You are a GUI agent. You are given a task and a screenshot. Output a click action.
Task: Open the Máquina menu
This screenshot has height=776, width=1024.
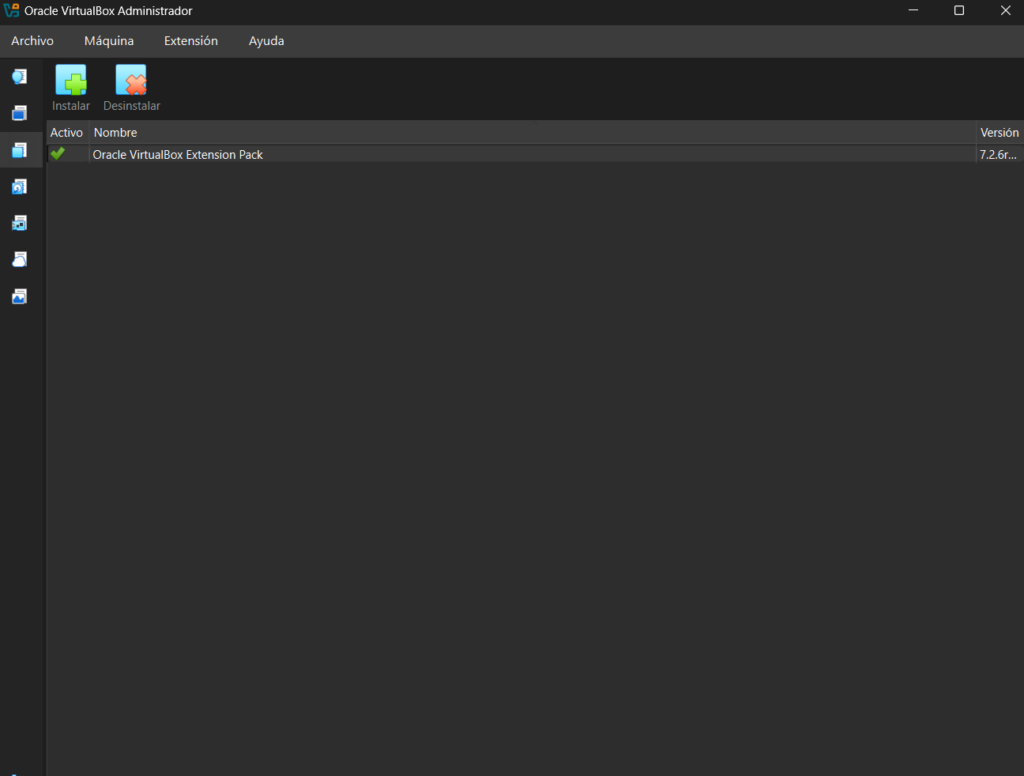click(109, 41)
